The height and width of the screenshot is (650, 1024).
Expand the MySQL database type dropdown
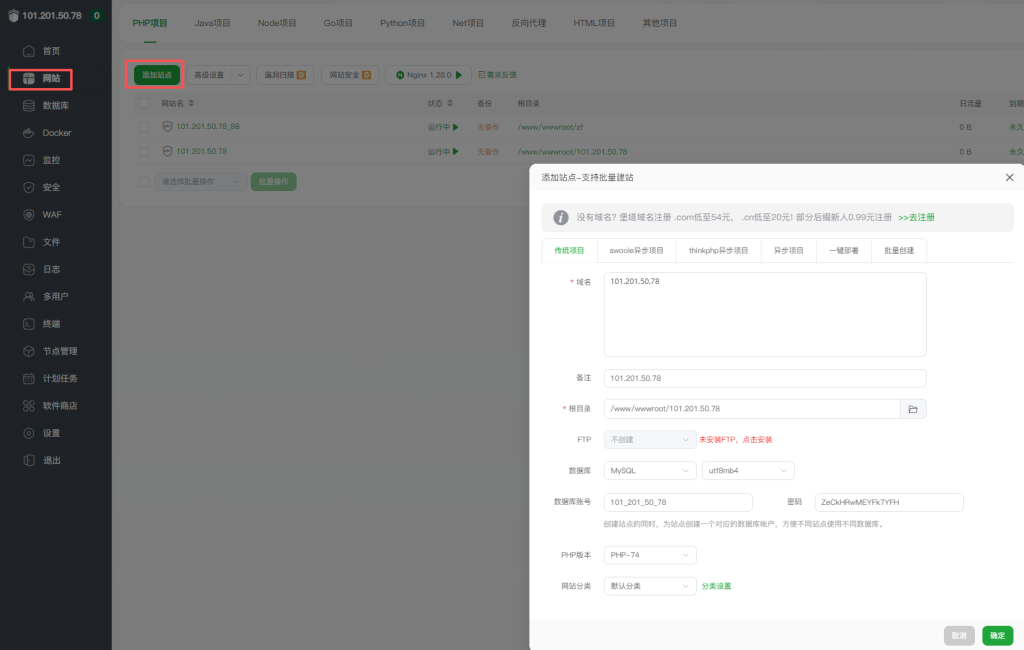point(649,470)
